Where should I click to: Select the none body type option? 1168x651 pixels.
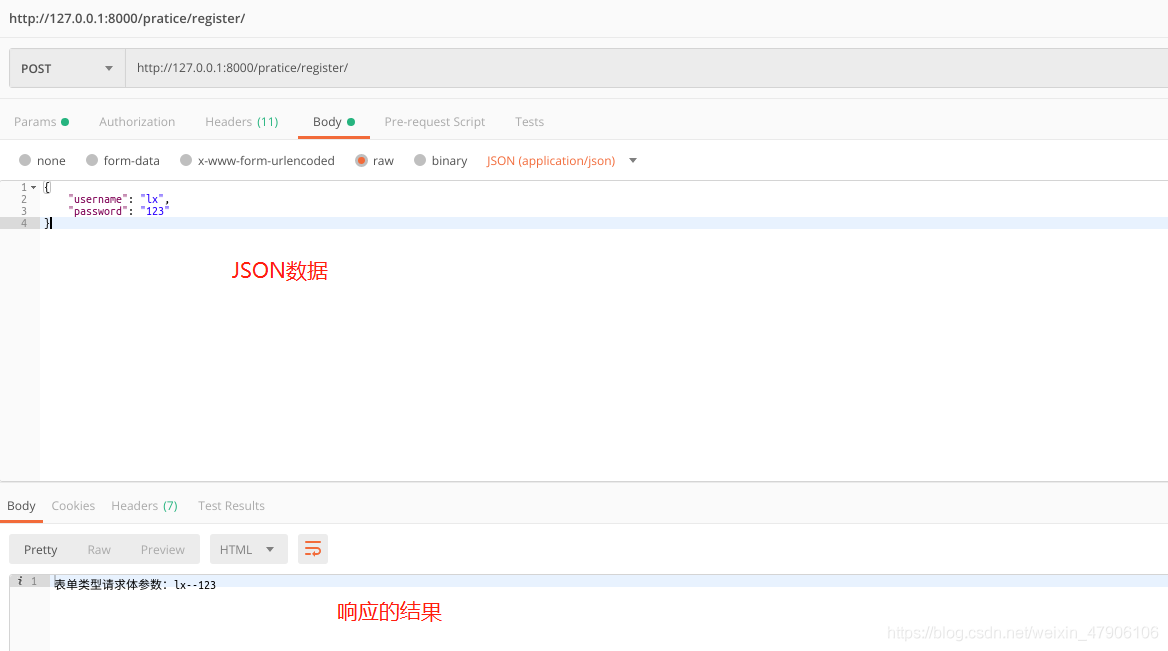(42, 160)
